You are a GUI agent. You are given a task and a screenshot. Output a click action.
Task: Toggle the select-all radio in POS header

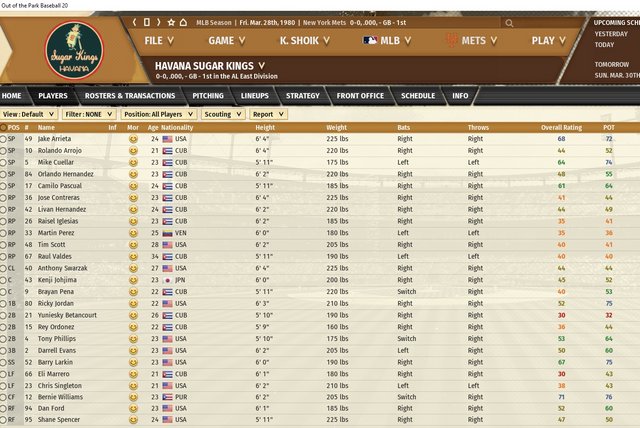coord(3,128)
